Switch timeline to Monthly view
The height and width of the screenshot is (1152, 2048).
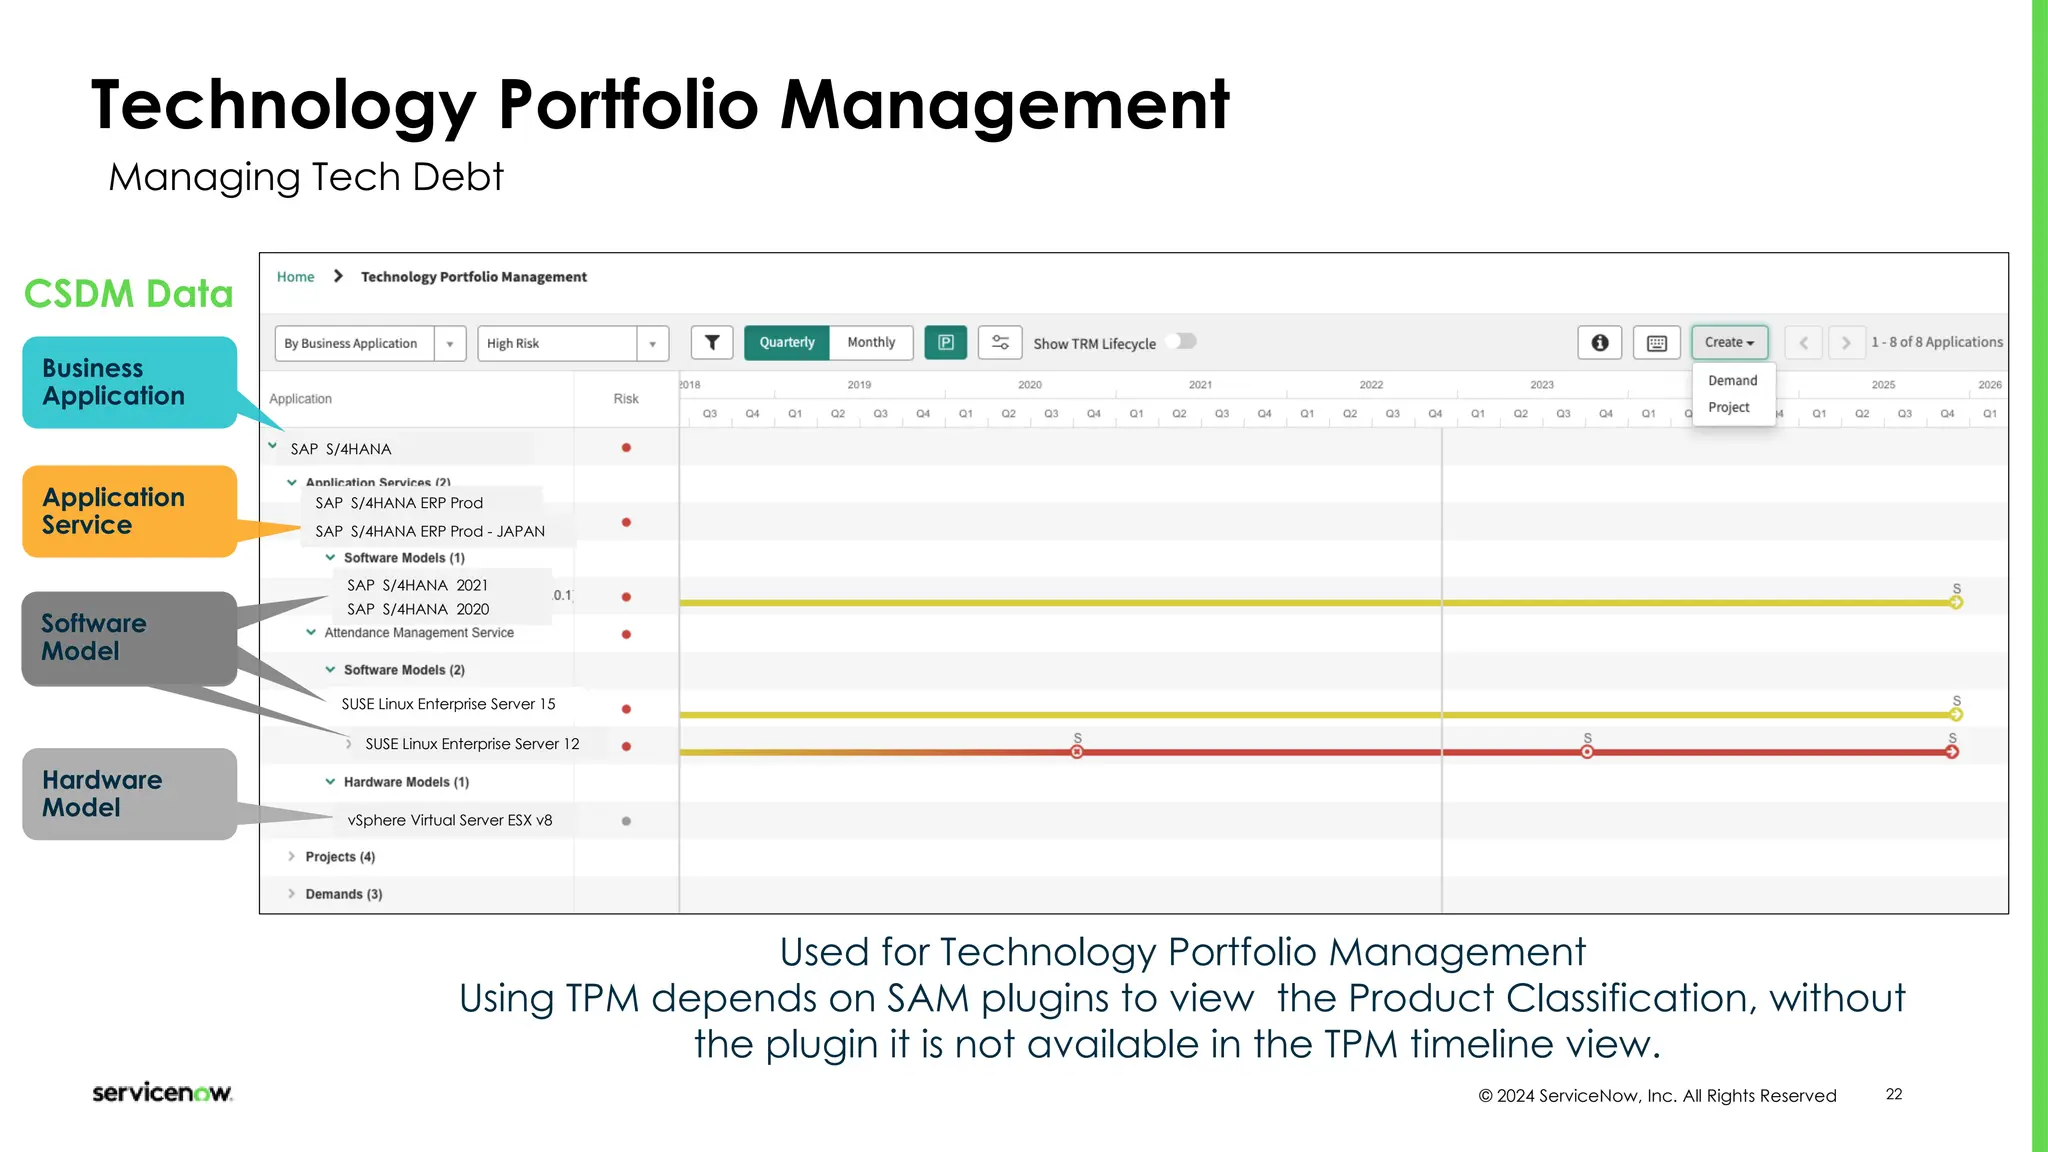871,343
